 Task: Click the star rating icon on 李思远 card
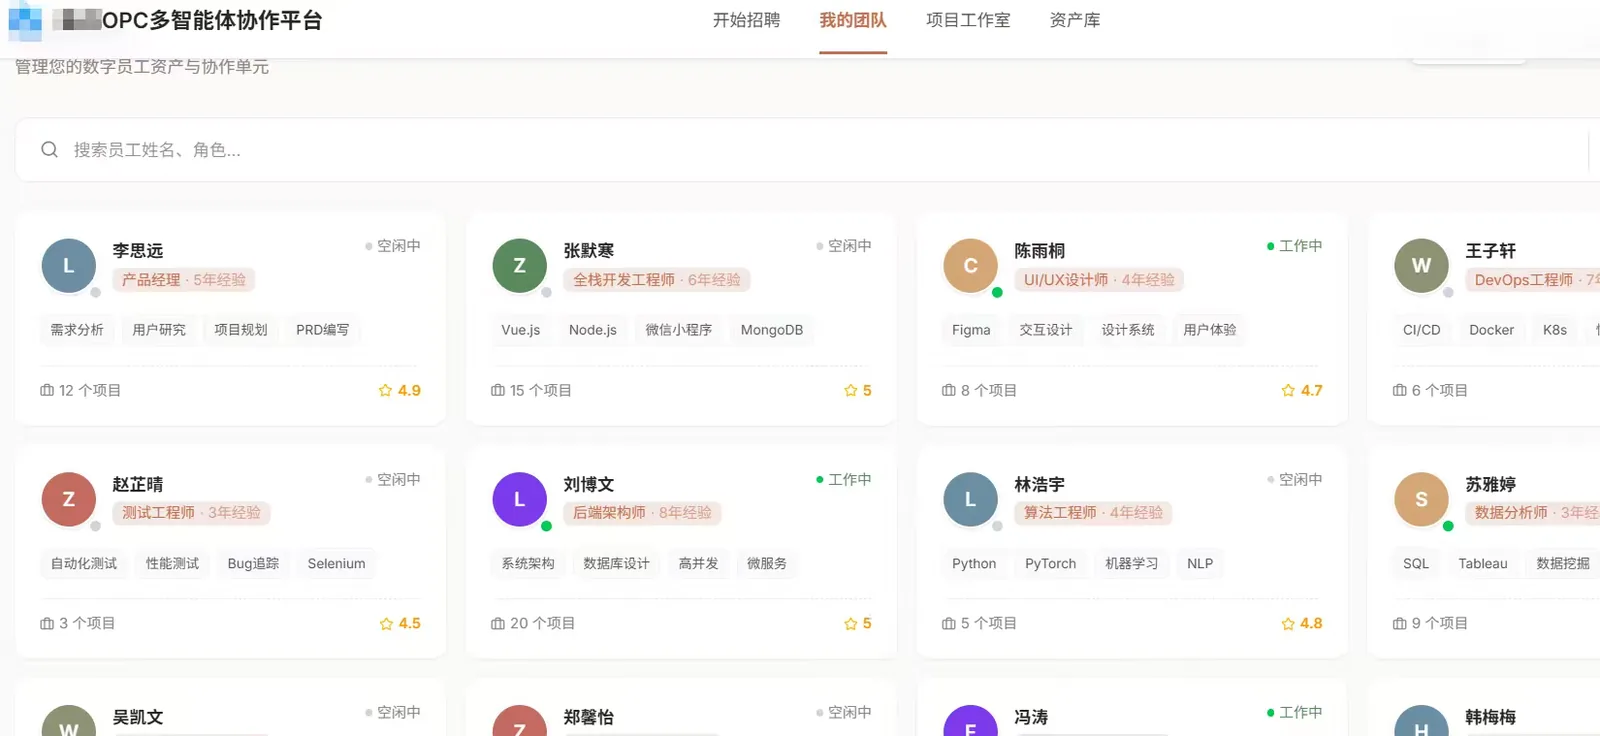[385, 391]
